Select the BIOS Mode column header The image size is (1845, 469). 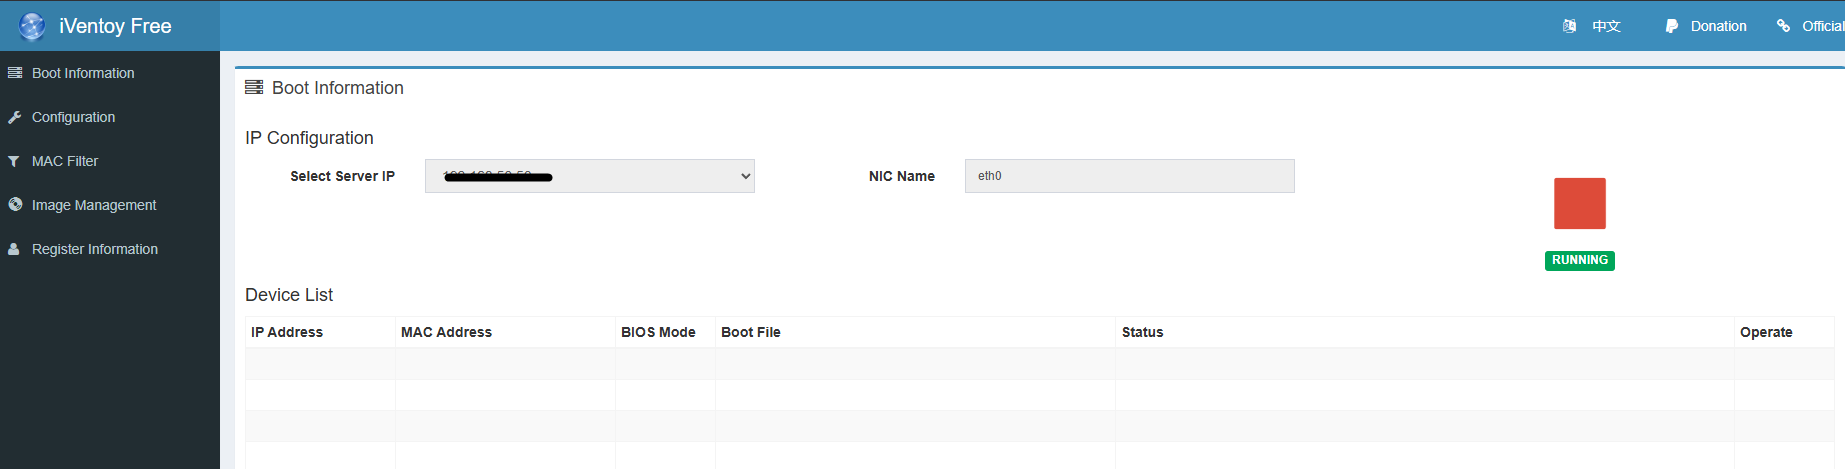[x=658, y=332]
